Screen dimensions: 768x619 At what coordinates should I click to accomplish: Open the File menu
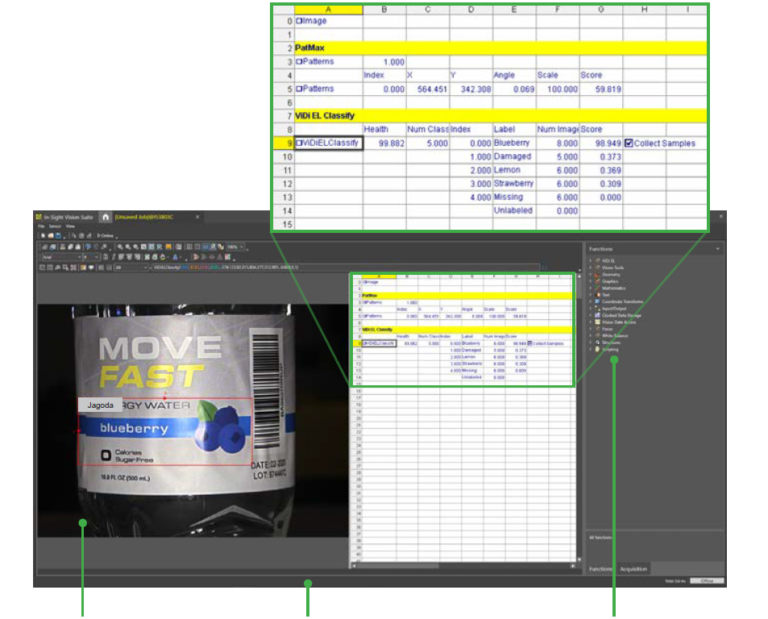click(42, 226)
